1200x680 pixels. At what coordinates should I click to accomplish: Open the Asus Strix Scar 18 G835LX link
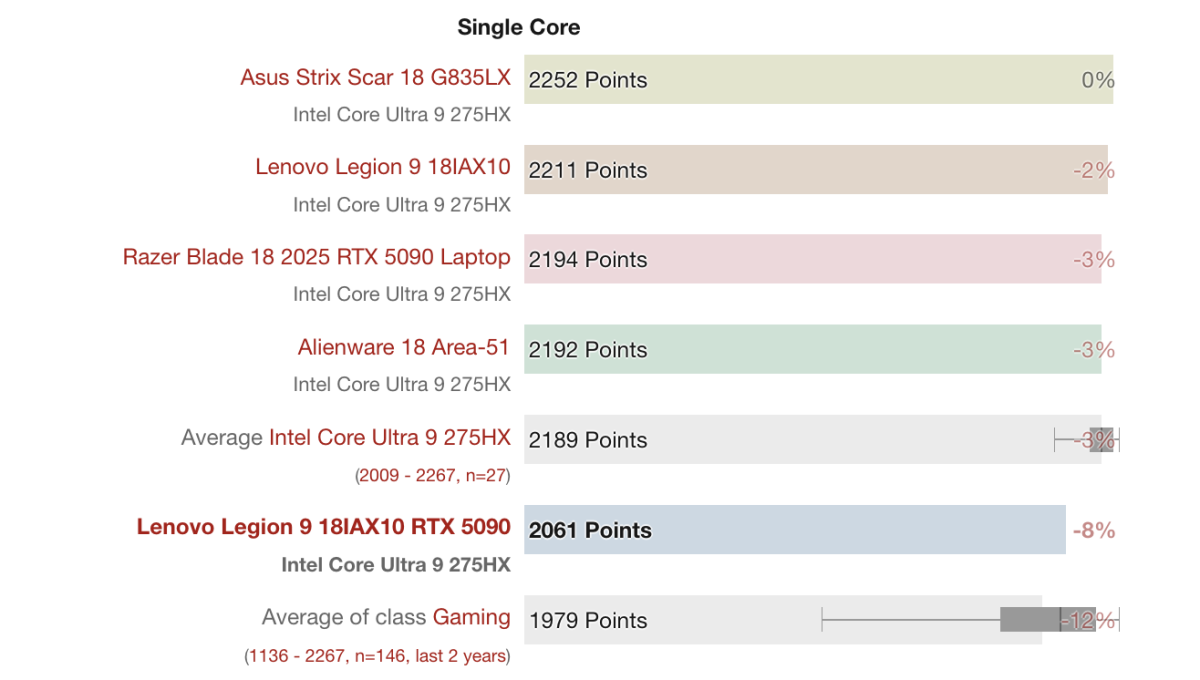375,78
